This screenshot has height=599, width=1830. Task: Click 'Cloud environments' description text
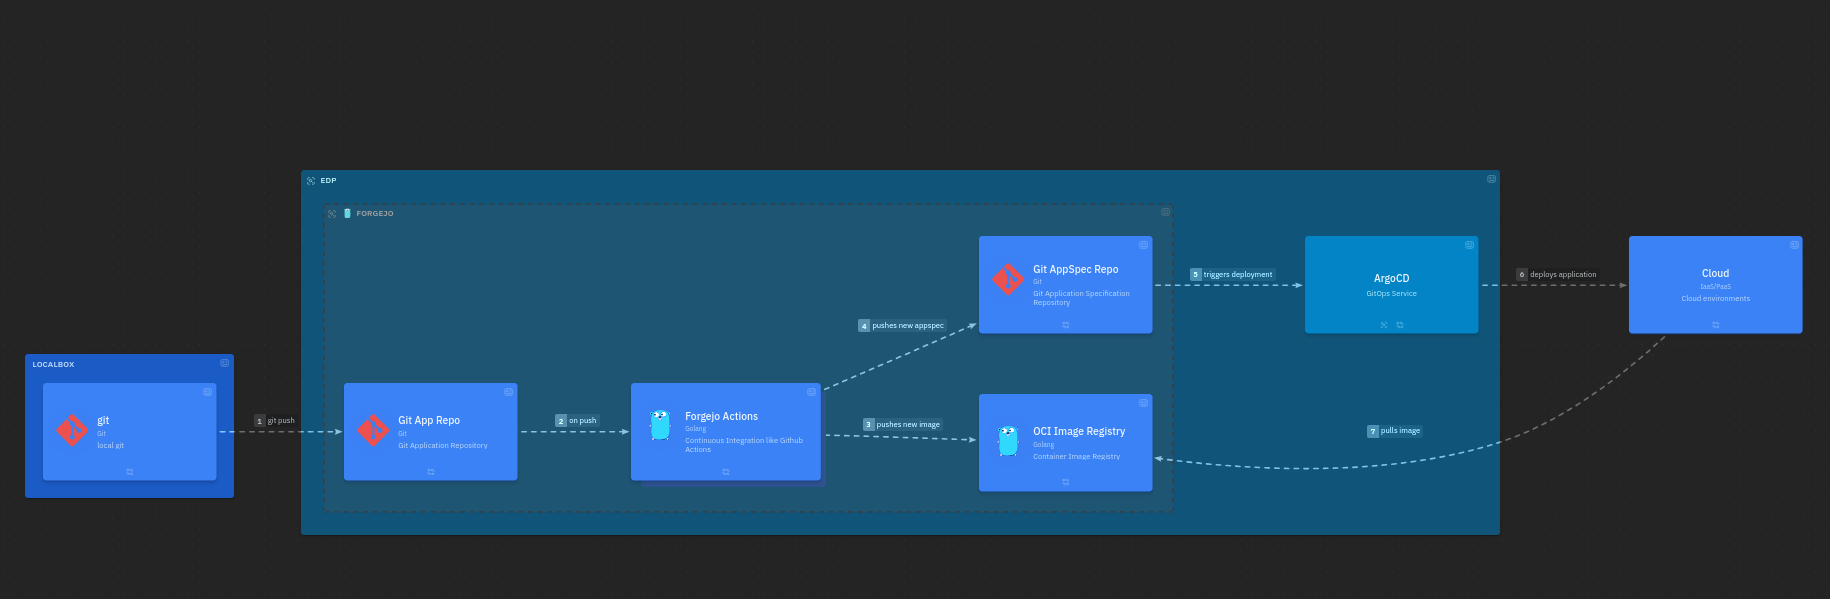1716,299
